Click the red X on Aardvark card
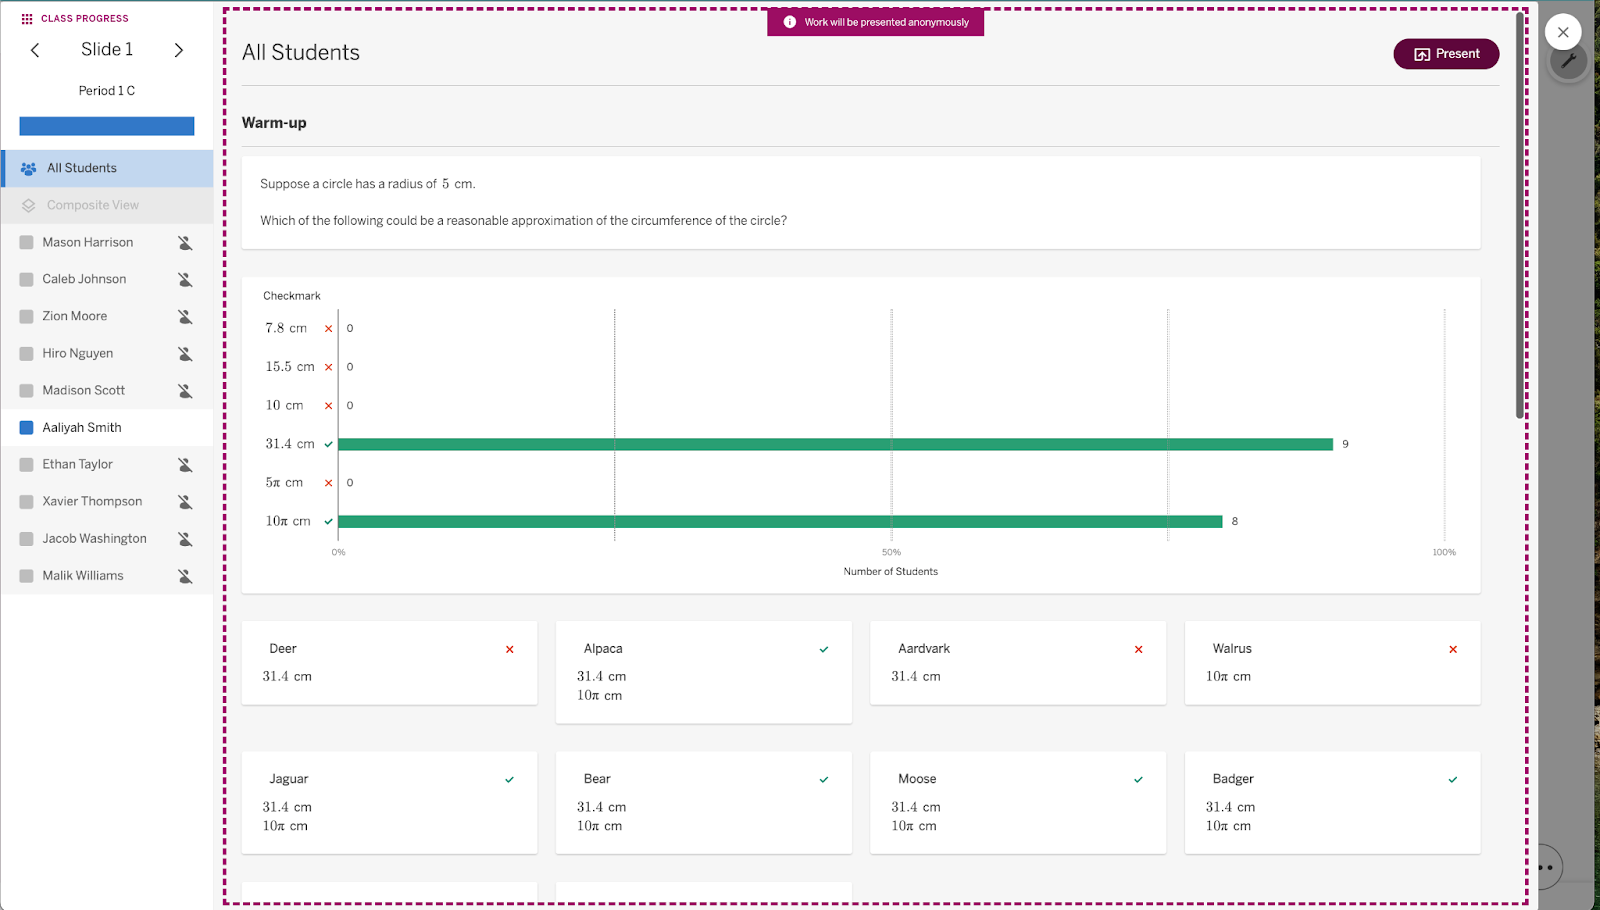Screen dimensions: 1600x910 (1138, 650)
